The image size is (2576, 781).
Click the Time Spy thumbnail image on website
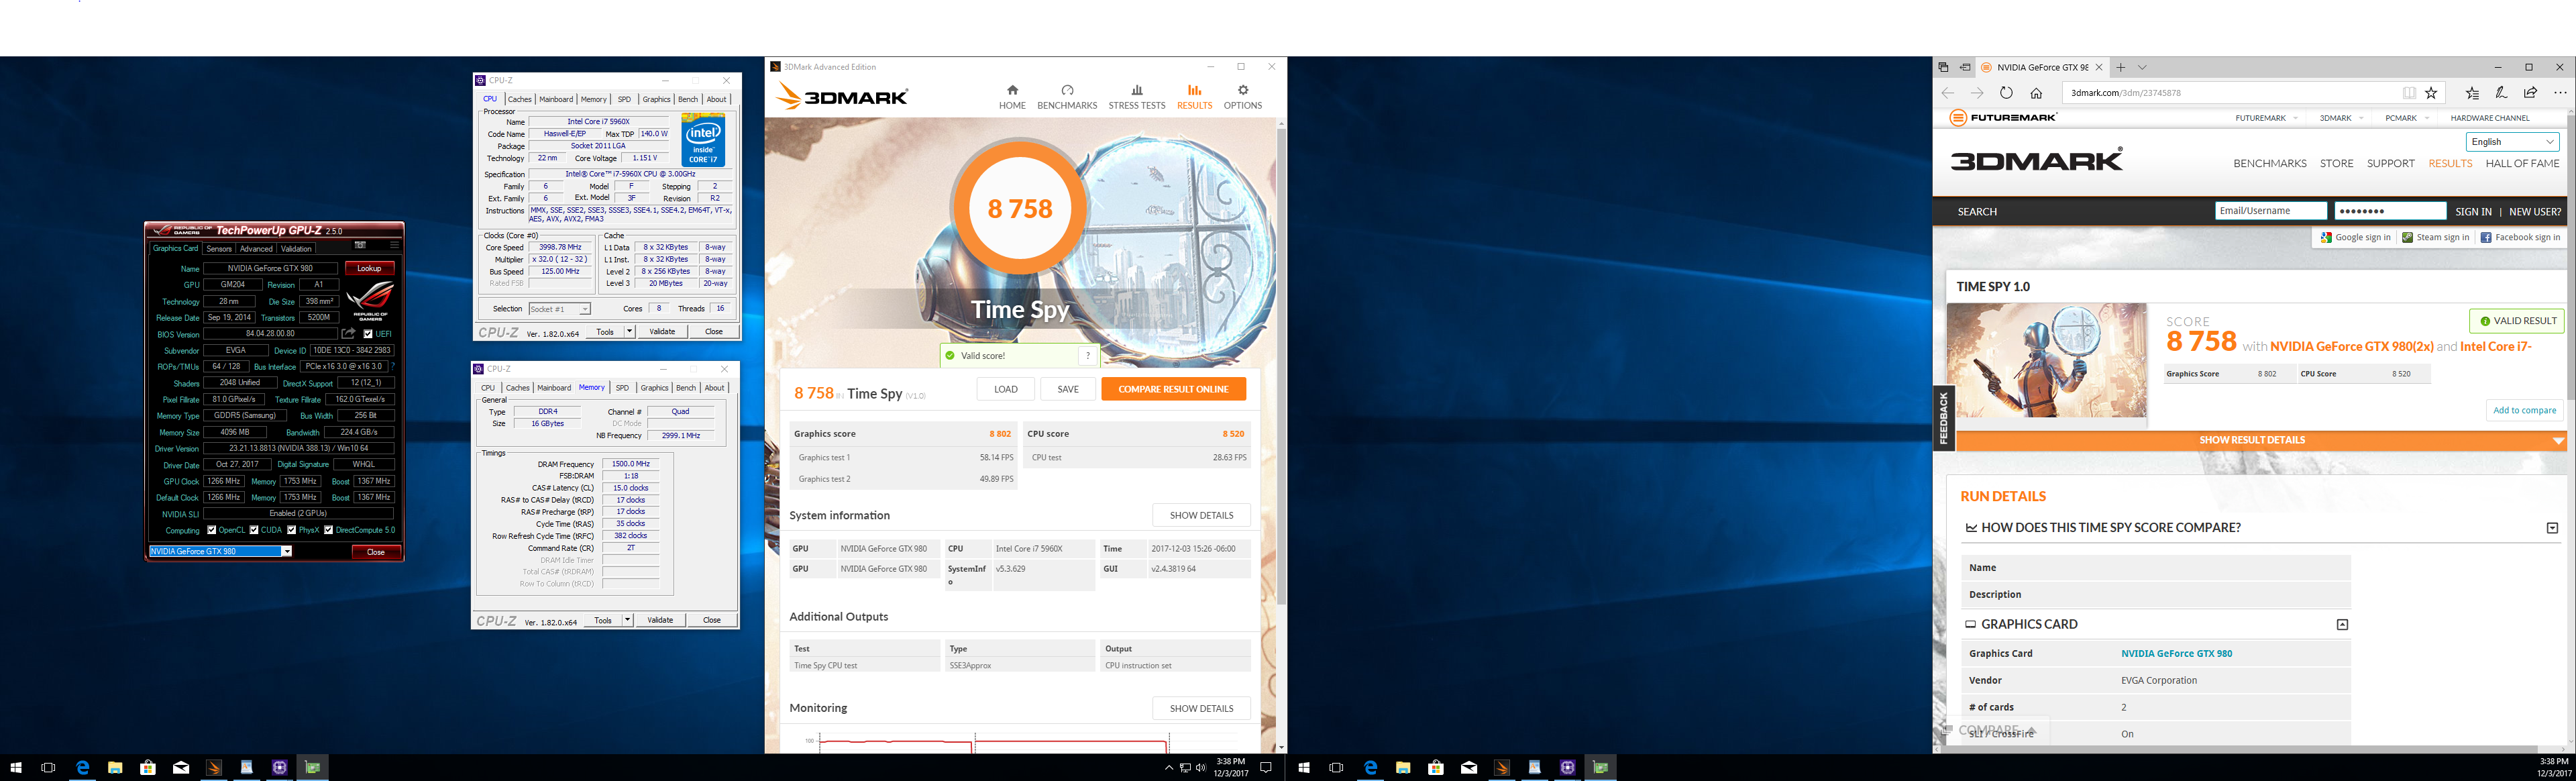(2046, 361)
